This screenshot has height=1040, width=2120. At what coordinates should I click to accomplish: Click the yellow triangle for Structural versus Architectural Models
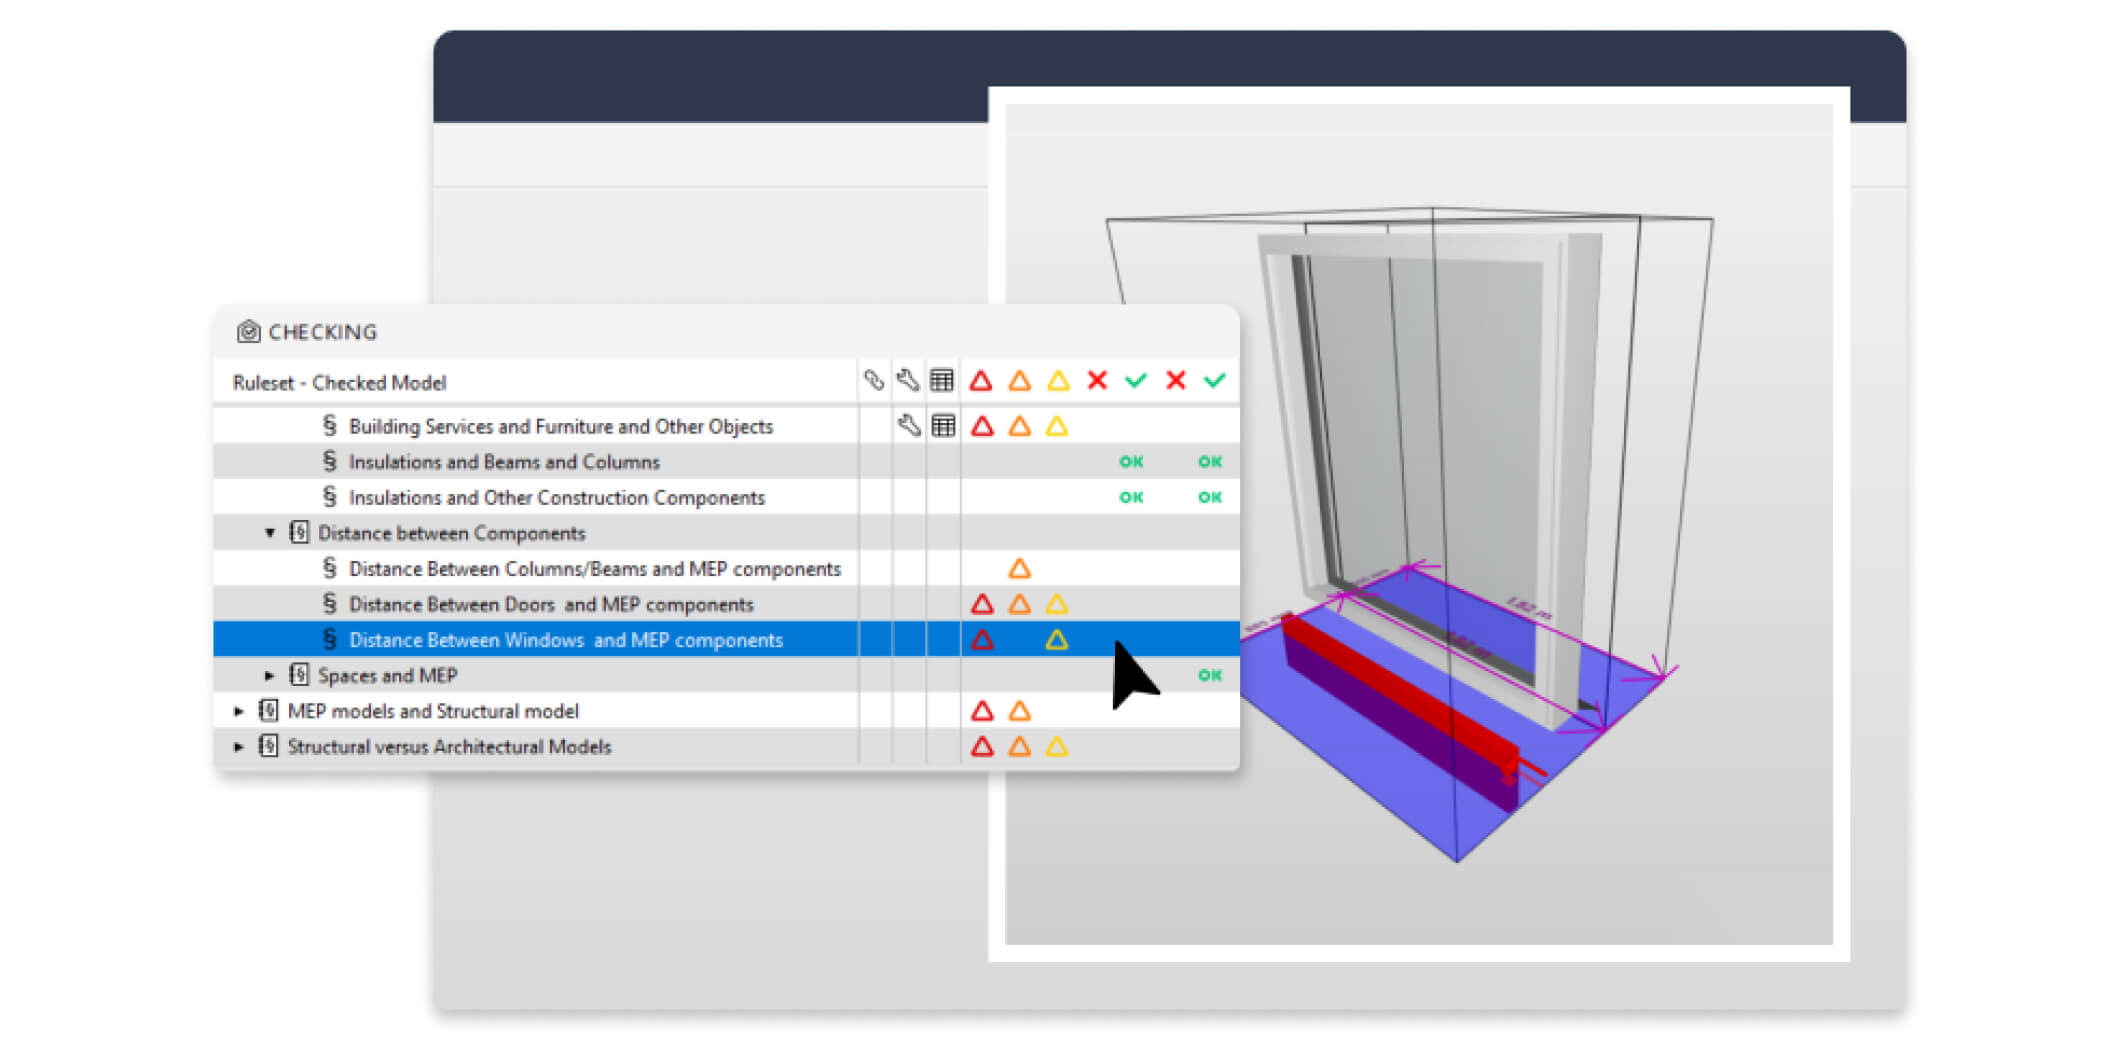click(x=1057, y=746)
